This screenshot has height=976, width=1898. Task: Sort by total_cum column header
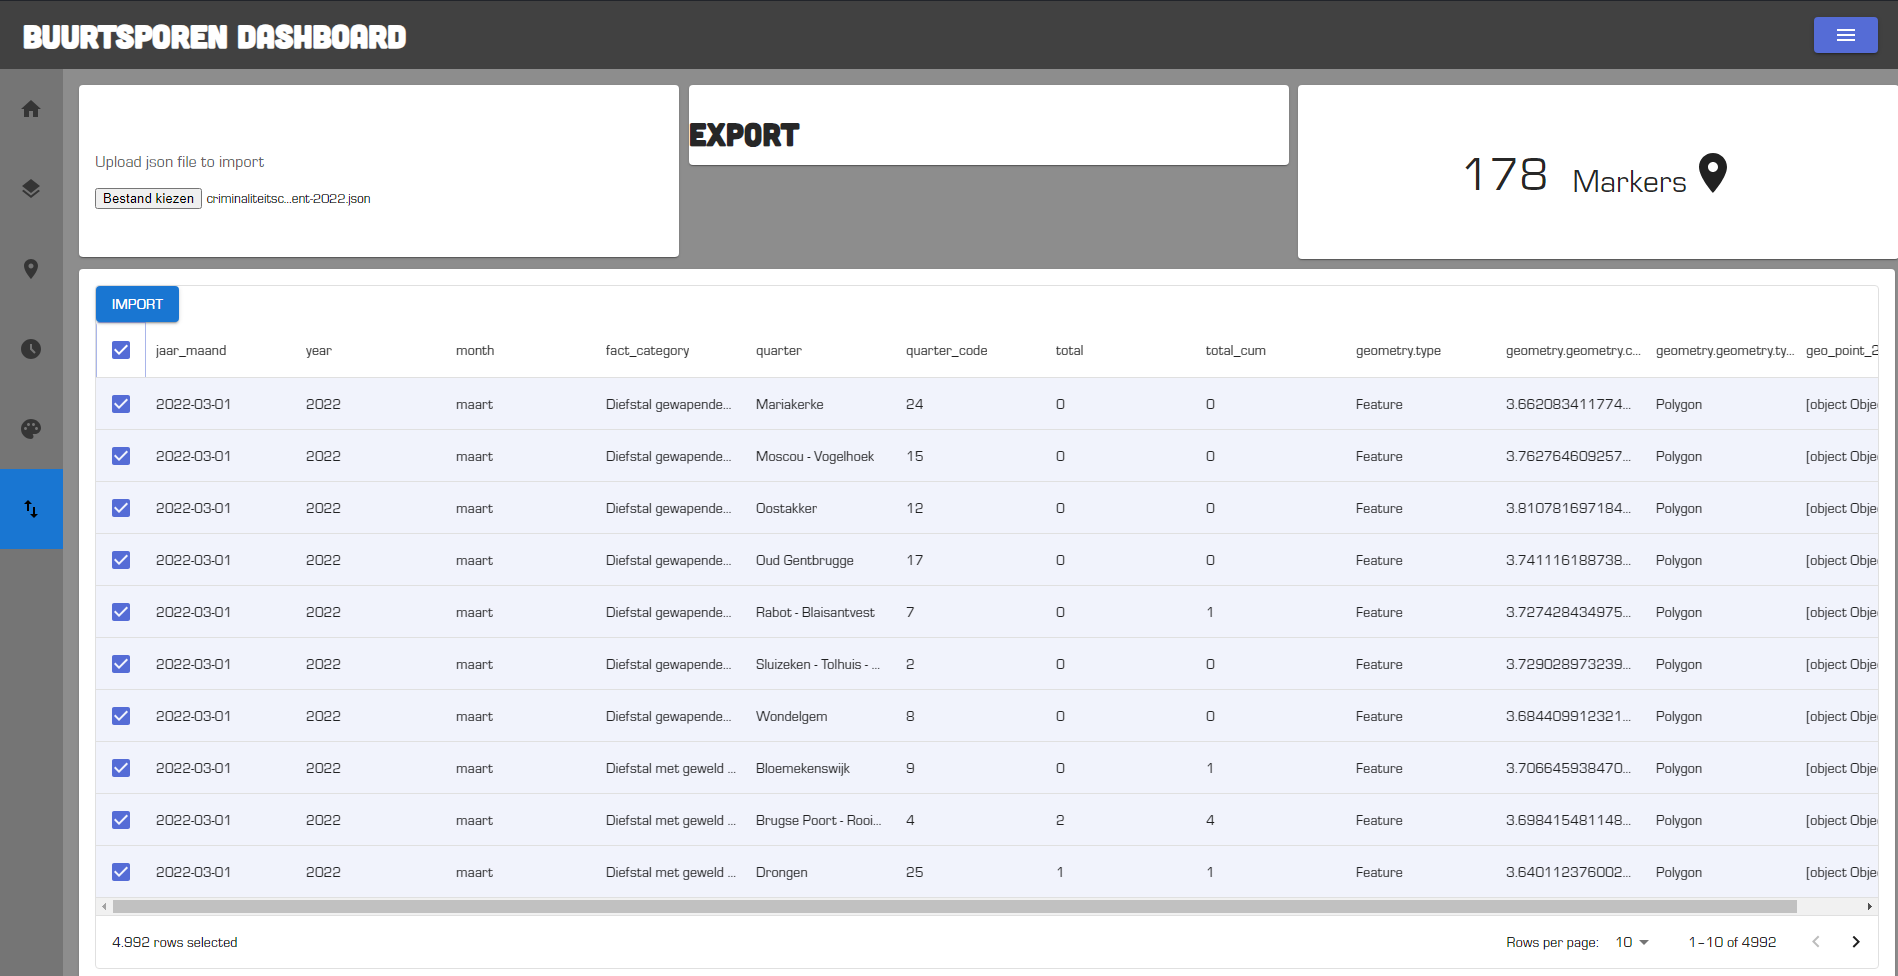click(1236, 350)
